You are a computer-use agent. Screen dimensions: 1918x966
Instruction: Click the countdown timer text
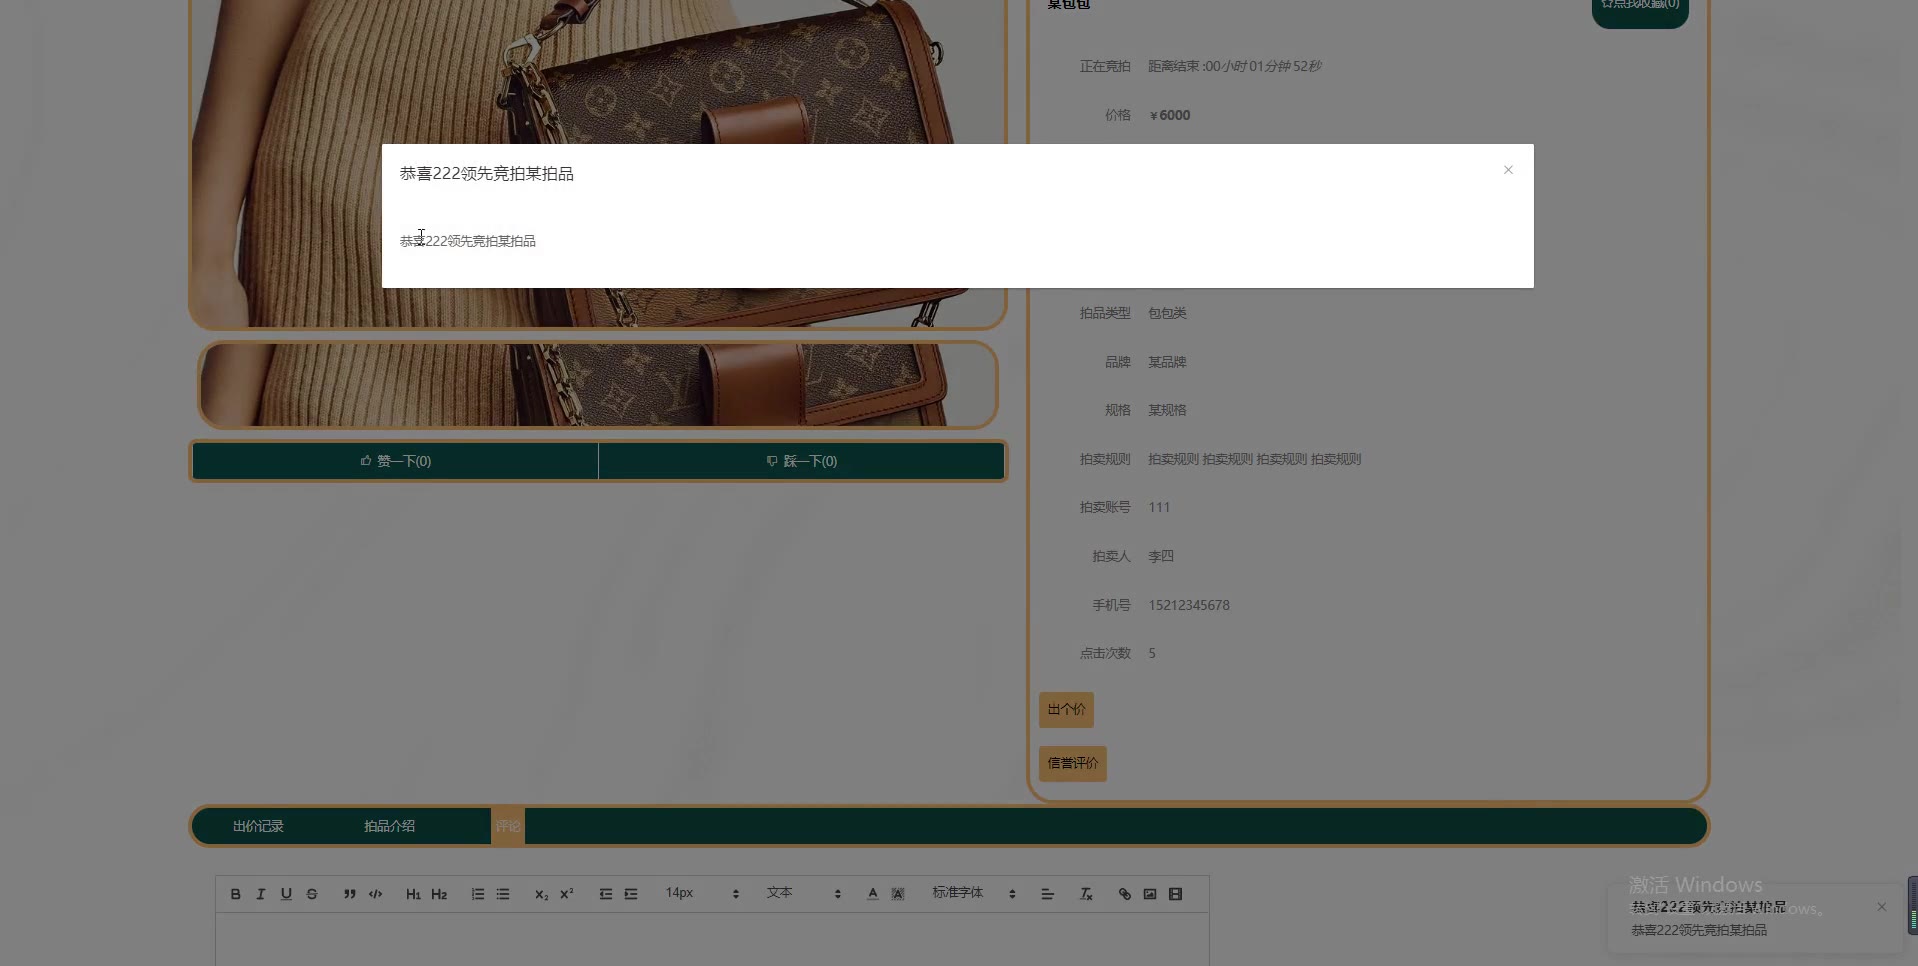(x=1235, y=66)
